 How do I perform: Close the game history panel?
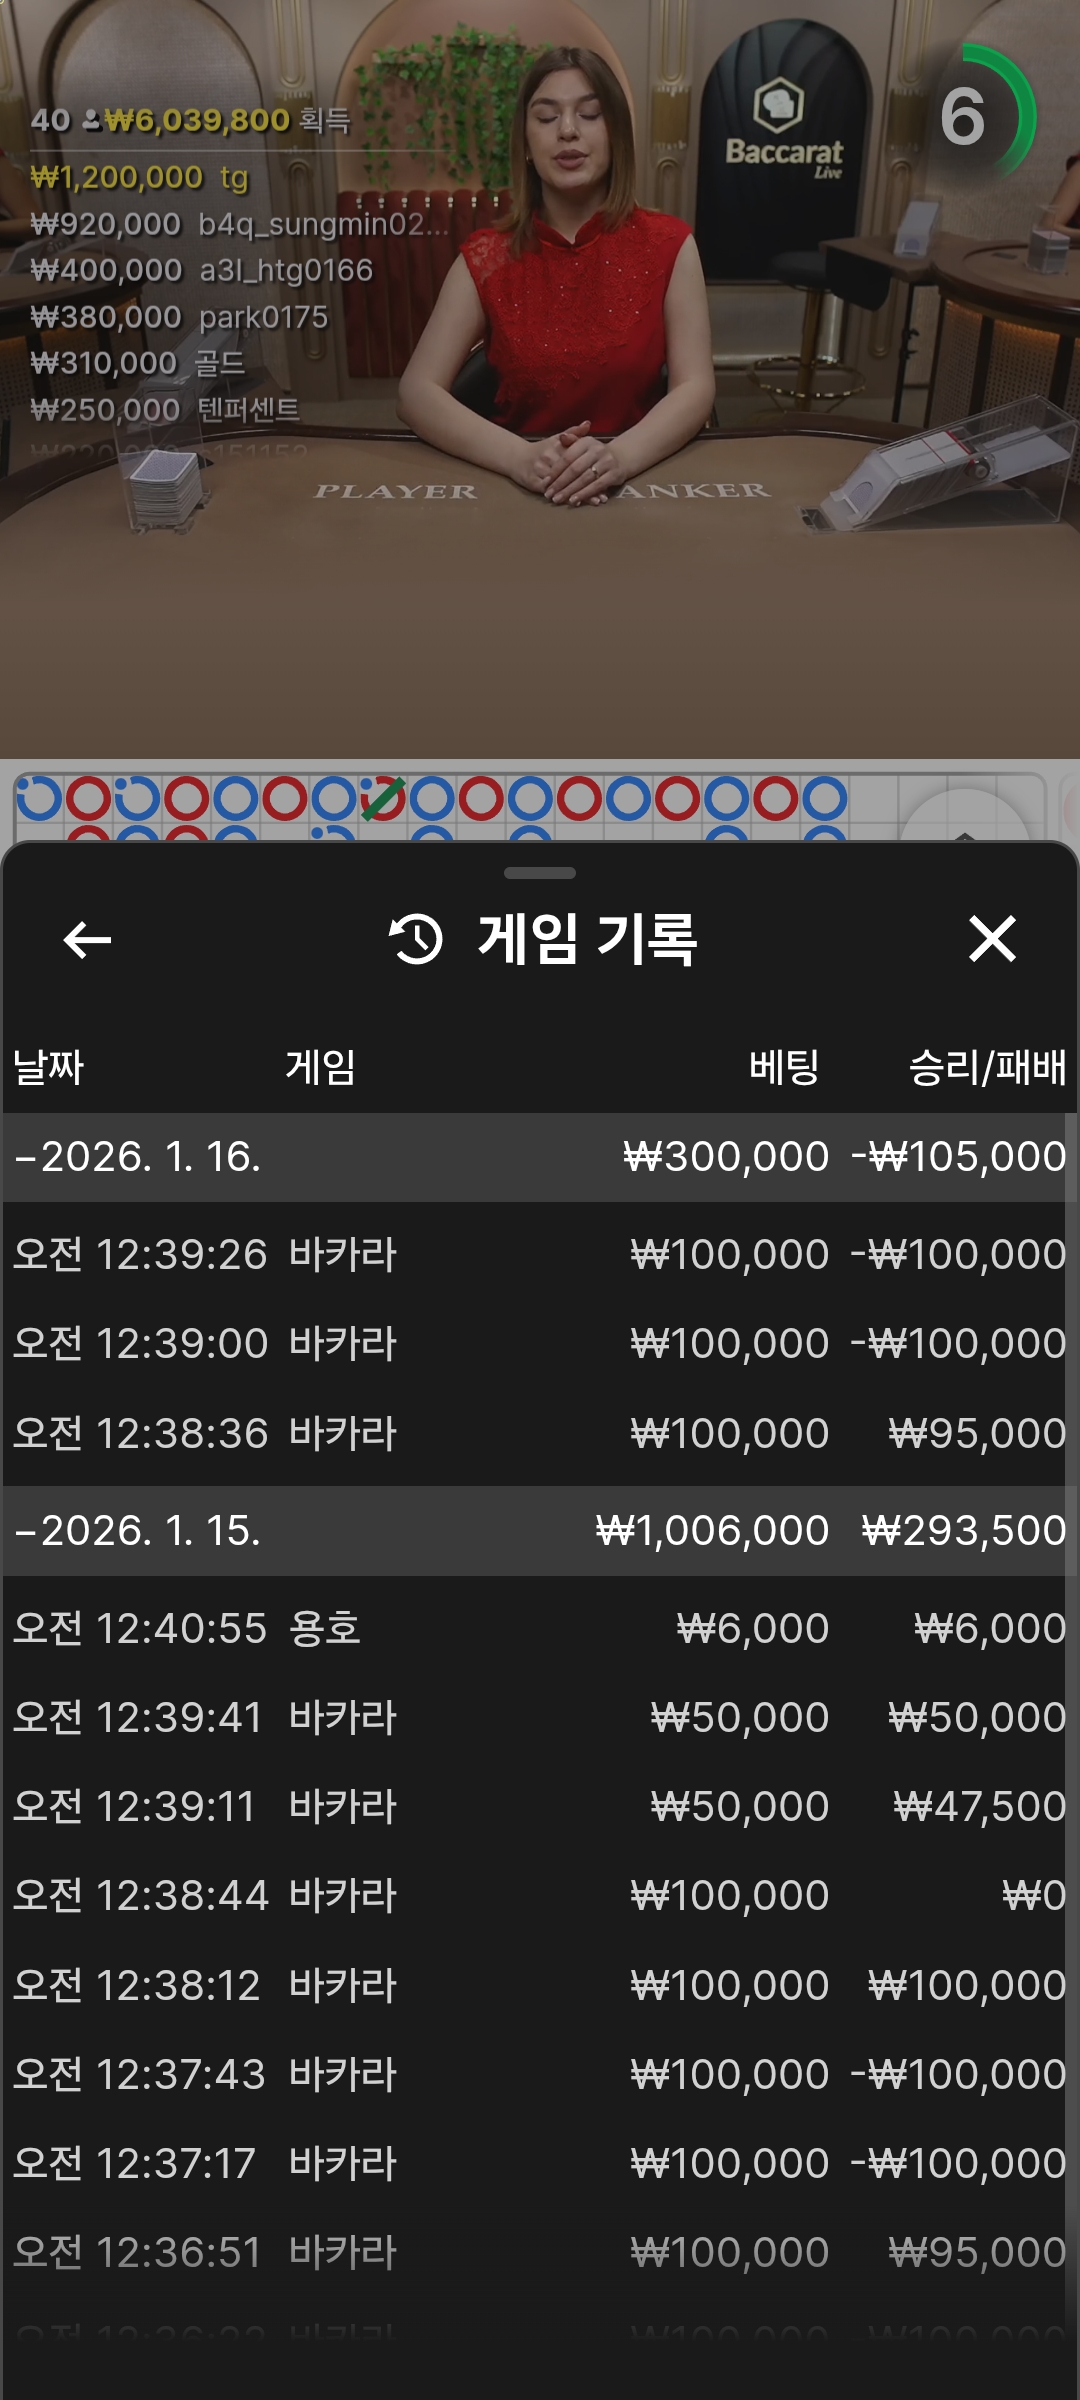[992, 940]
